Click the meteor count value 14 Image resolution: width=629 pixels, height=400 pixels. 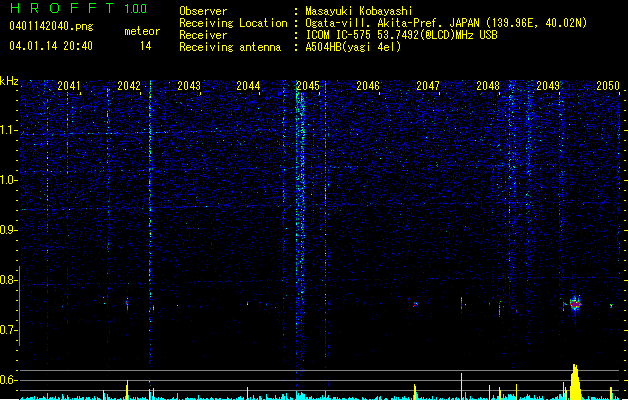tap(146, 46)
